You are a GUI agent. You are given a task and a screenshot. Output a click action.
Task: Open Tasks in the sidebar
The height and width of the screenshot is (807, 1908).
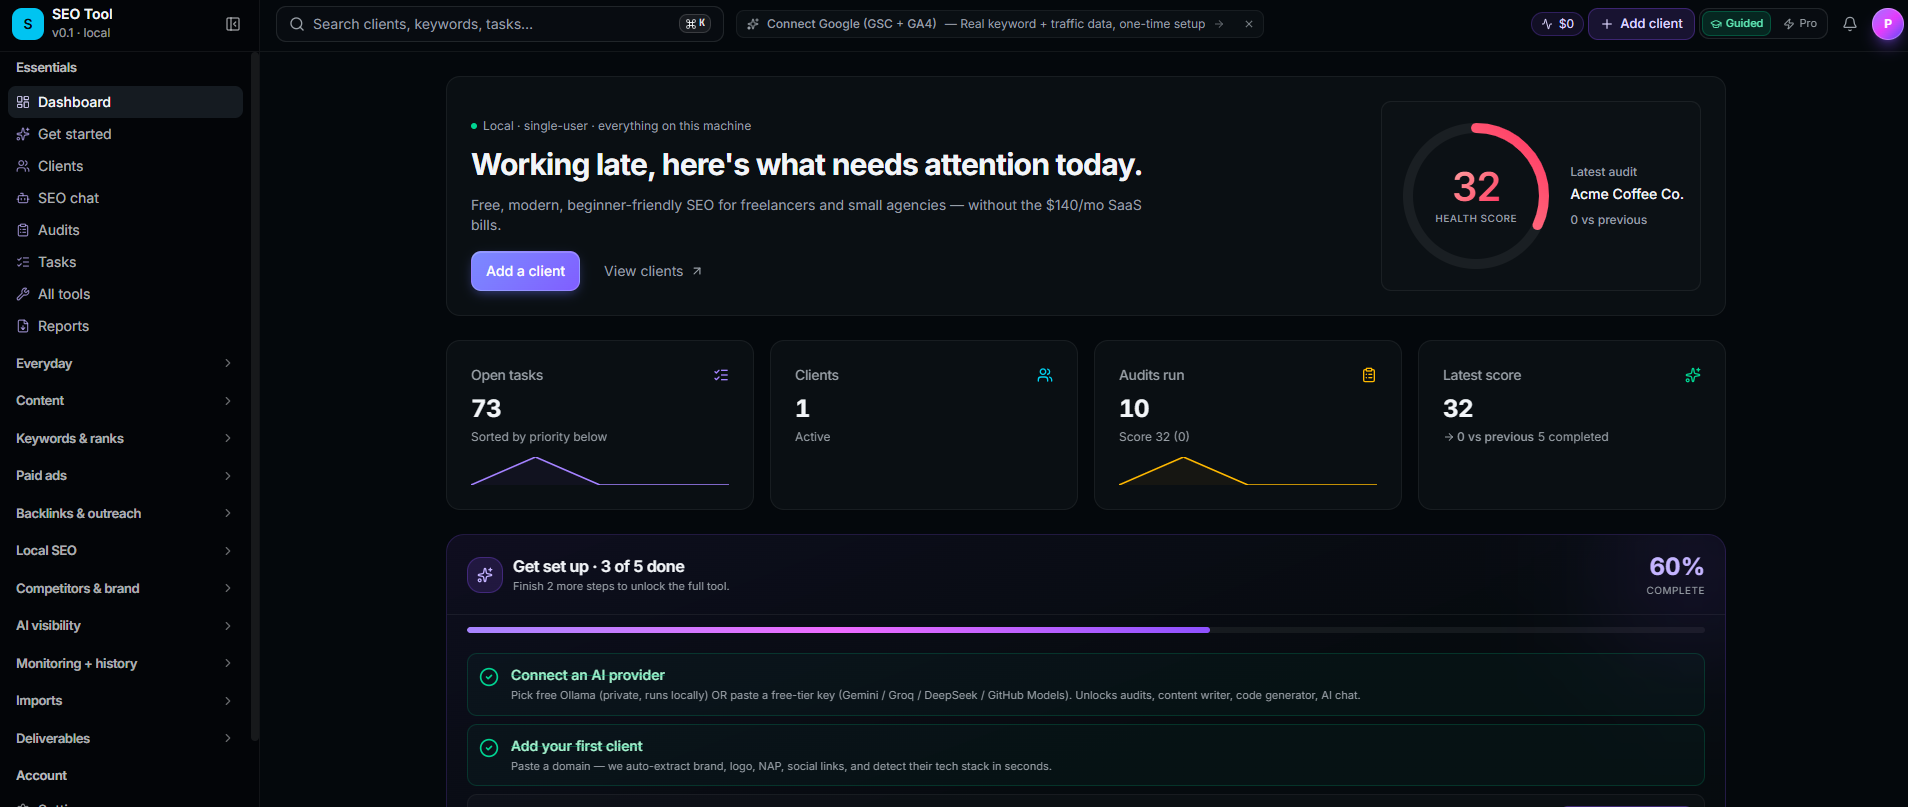pyautogui.click(x=125, y=262)
